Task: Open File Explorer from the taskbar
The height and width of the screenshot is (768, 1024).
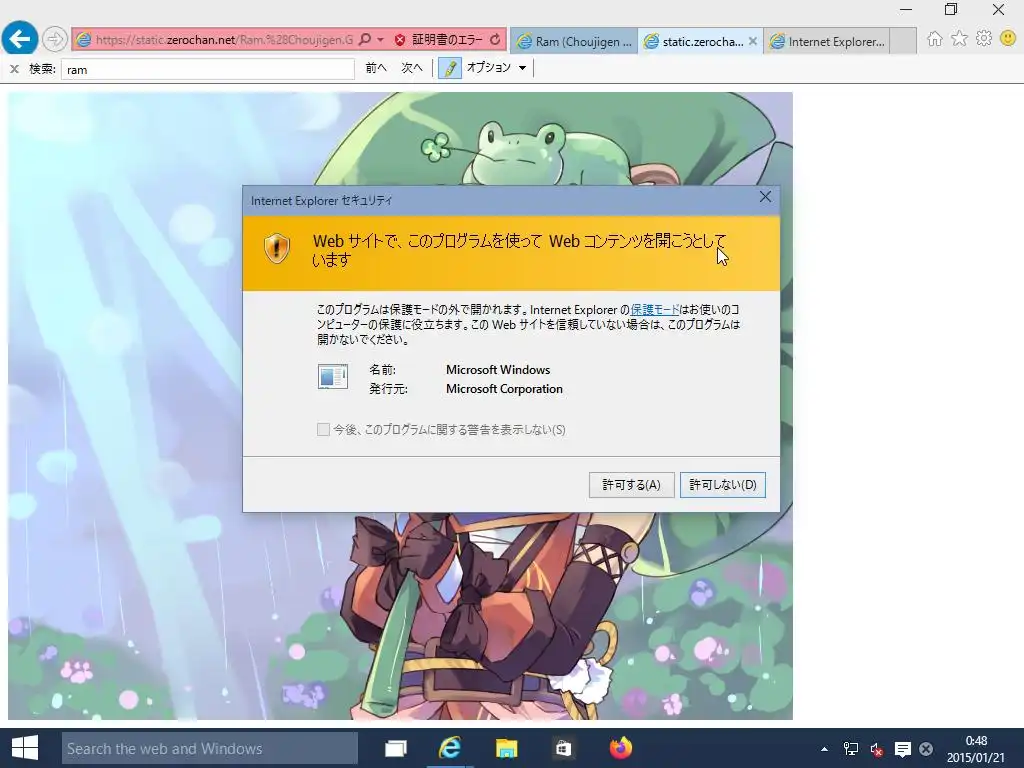Action: click(506, 748)
